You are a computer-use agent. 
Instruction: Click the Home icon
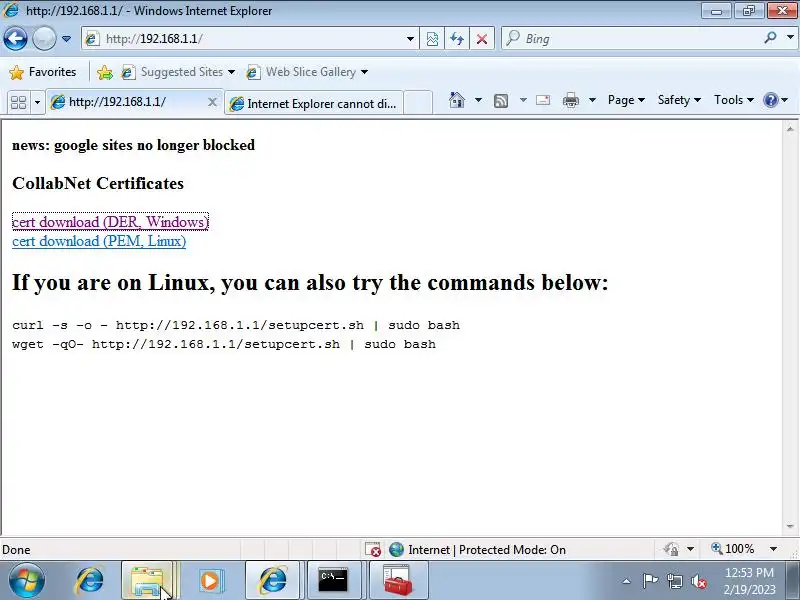coord(457,100)
